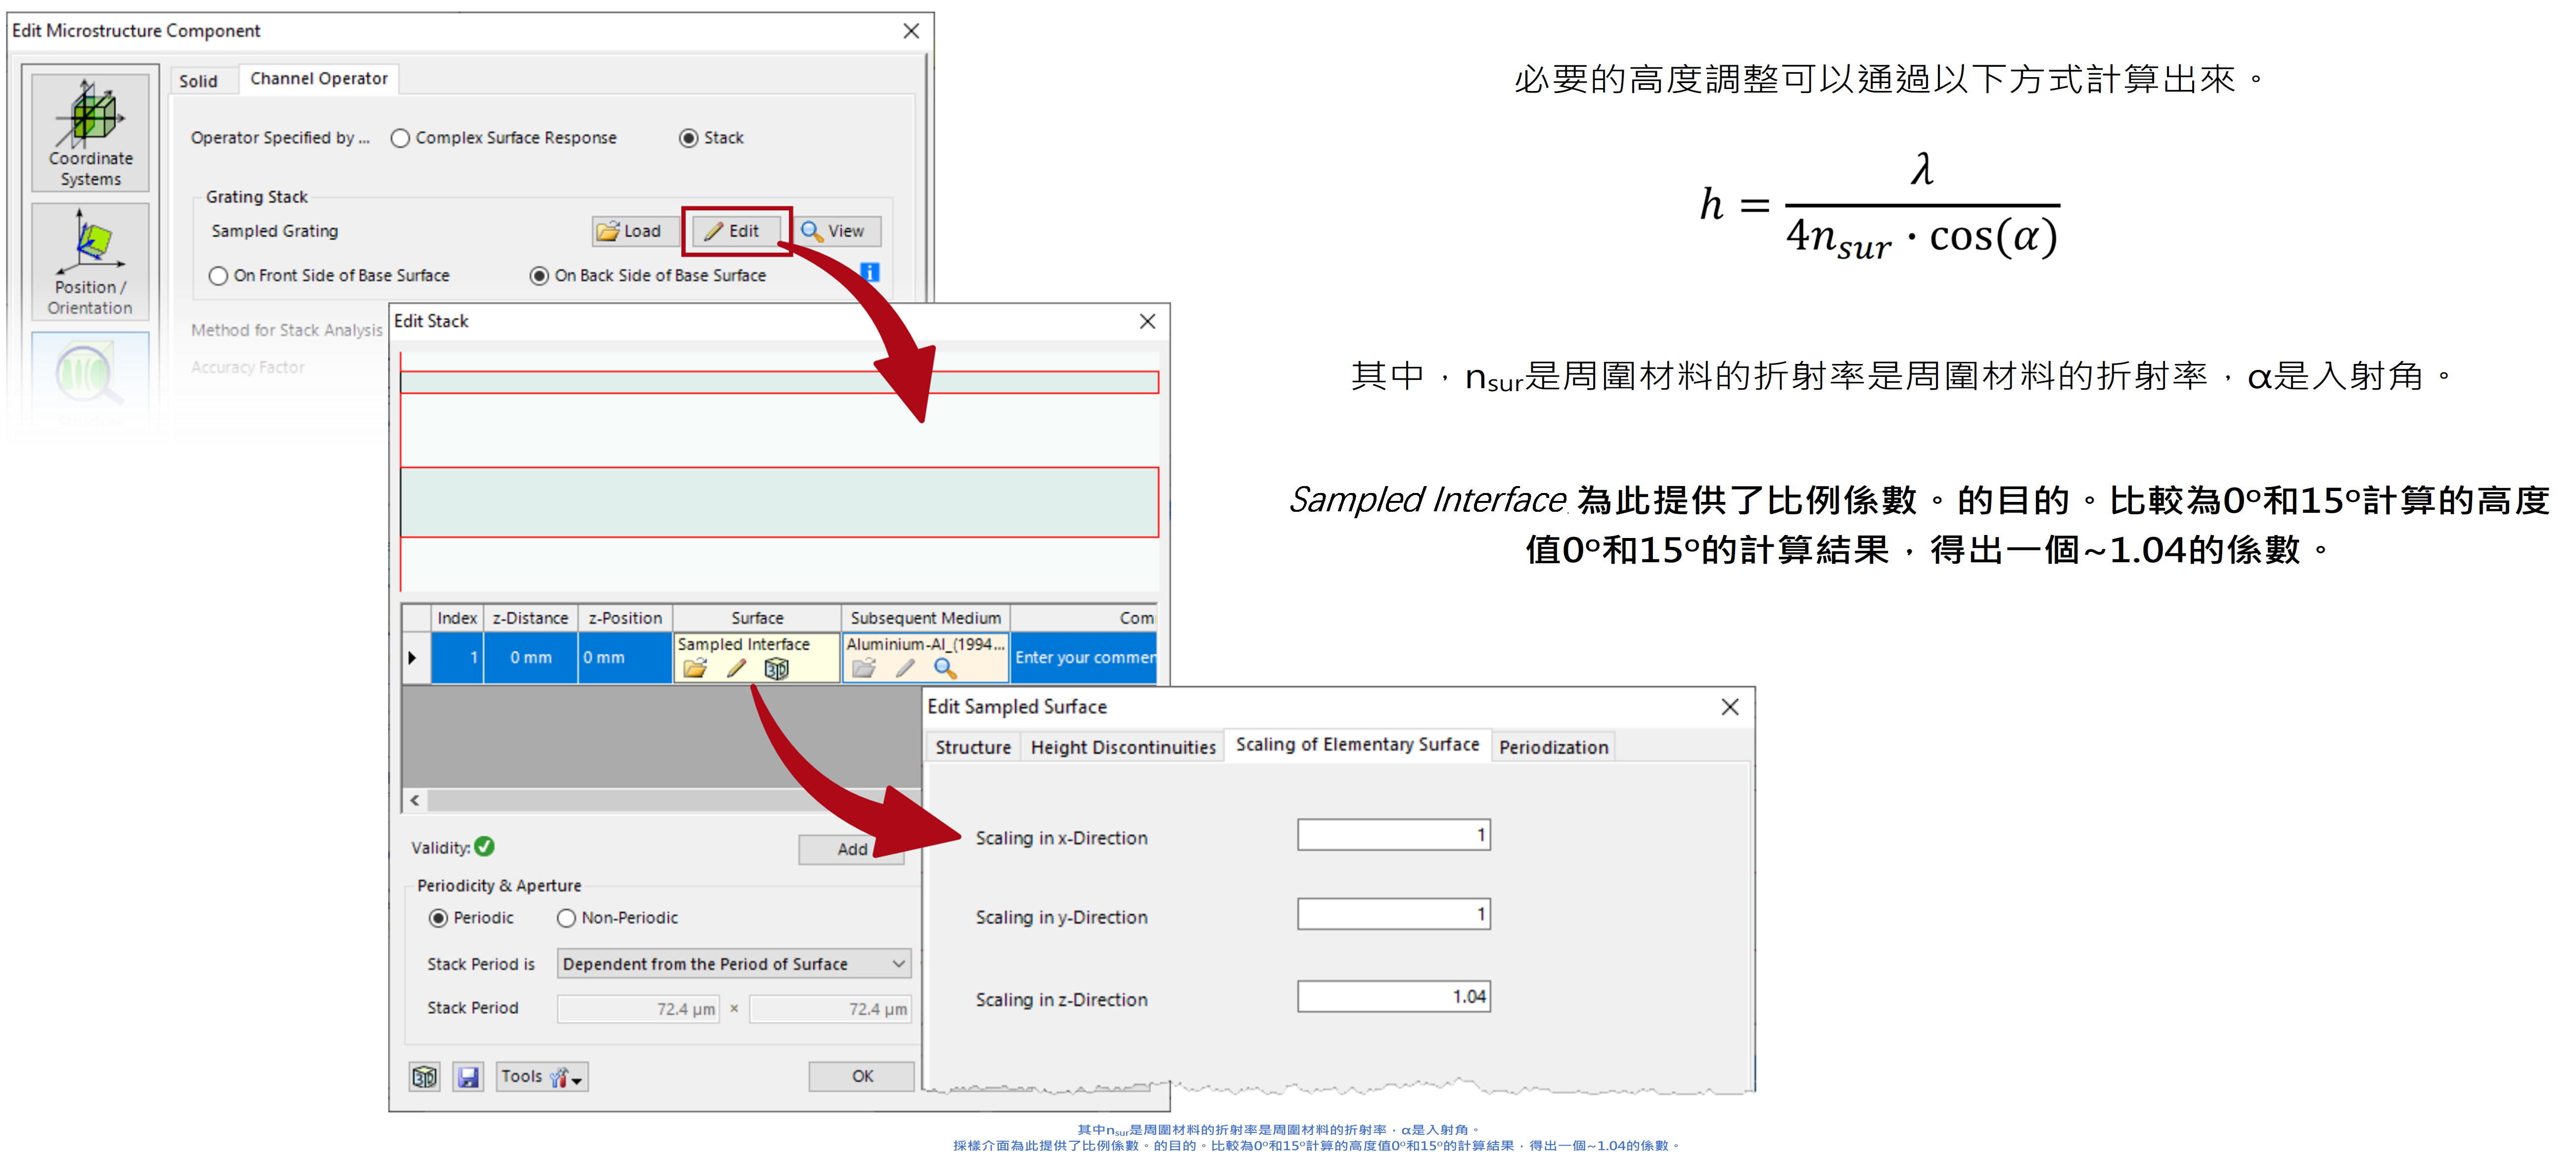Load a surface via the Sampled Interface folder icon
The image size is (2576, 1167).
(694, 668)
